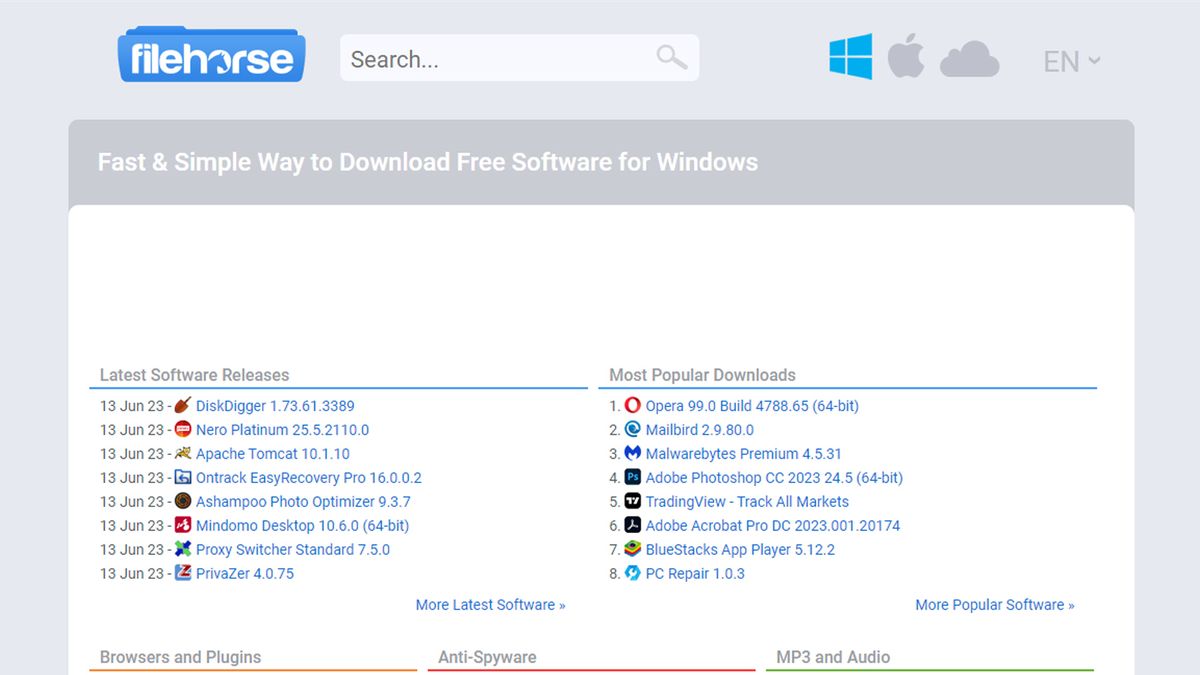Click the Opera browser icon
The width and height of the screenshot is (1200, 675).
point(630,406)
